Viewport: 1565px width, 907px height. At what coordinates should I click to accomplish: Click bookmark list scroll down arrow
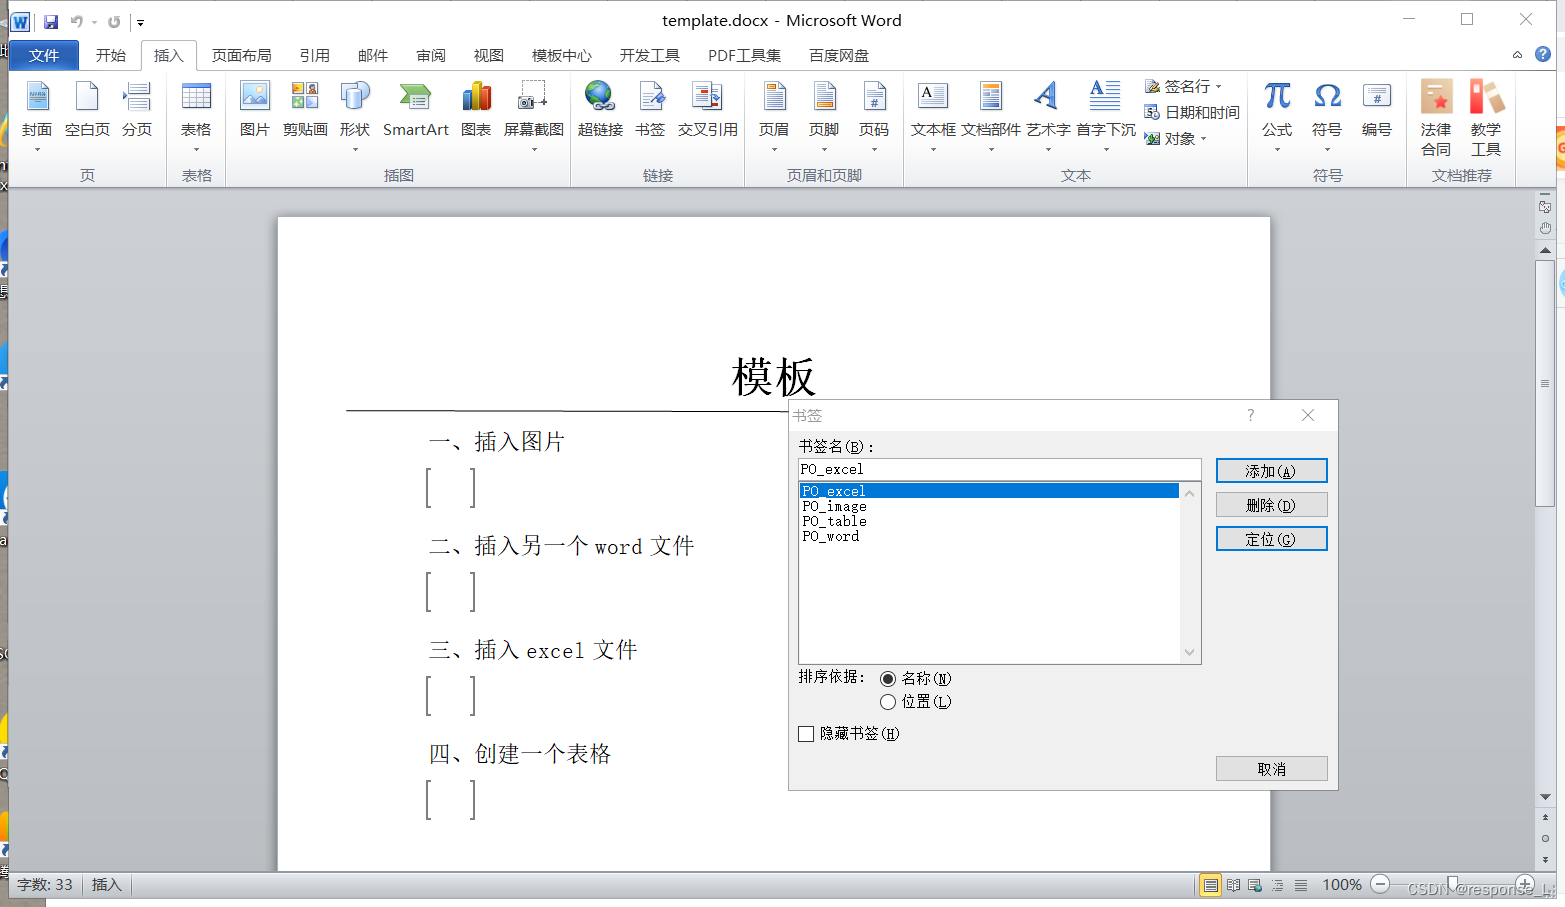[x=1190, y=652]
